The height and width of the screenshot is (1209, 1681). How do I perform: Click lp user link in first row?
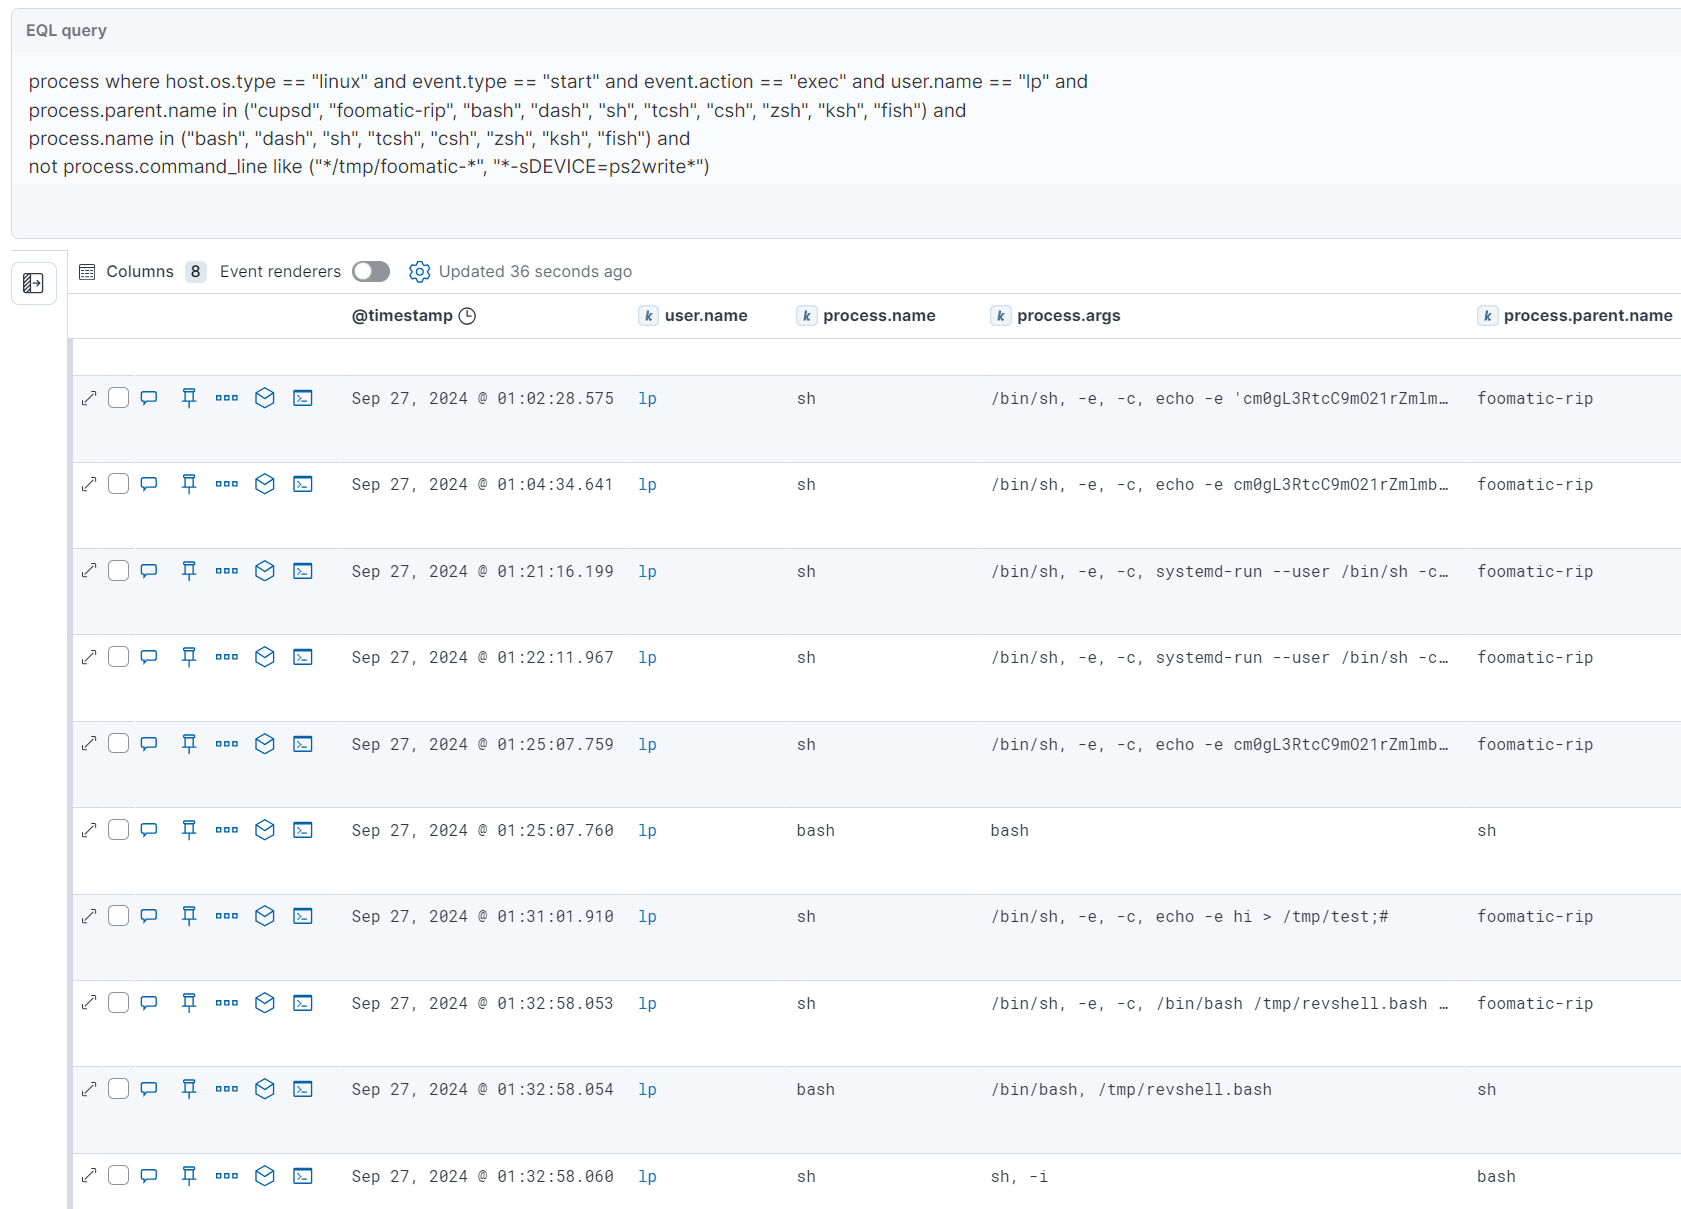pyautogui.click(x=647, y=398)
